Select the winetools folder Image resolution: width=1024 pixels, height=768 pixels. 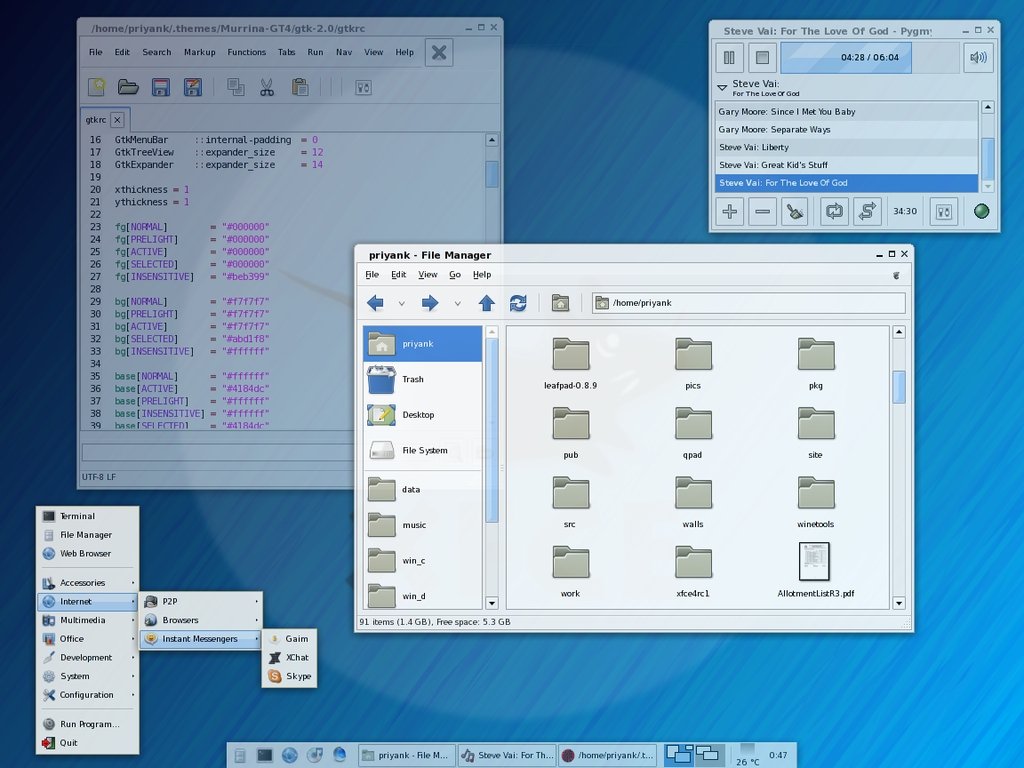pos(815,502)
